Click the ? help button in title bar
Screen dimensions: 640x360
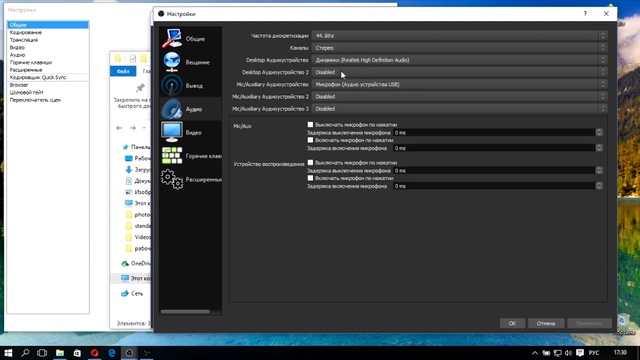585,13
